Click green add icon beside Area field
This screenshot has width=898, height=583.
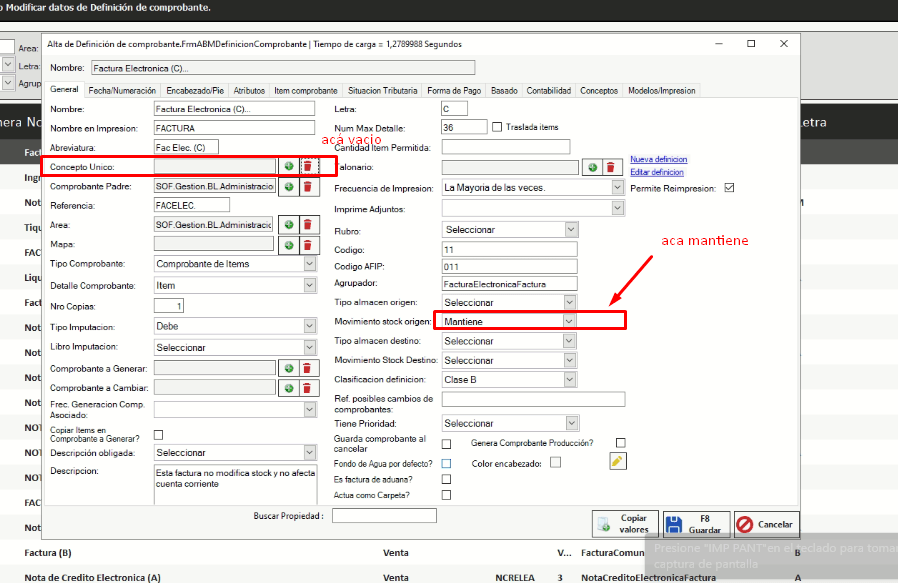click(289, 225)
